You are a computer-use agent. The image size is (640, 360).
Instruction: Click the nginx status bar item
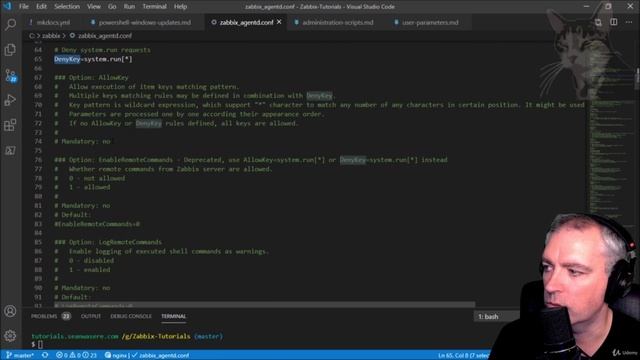[x=118, y=356]
